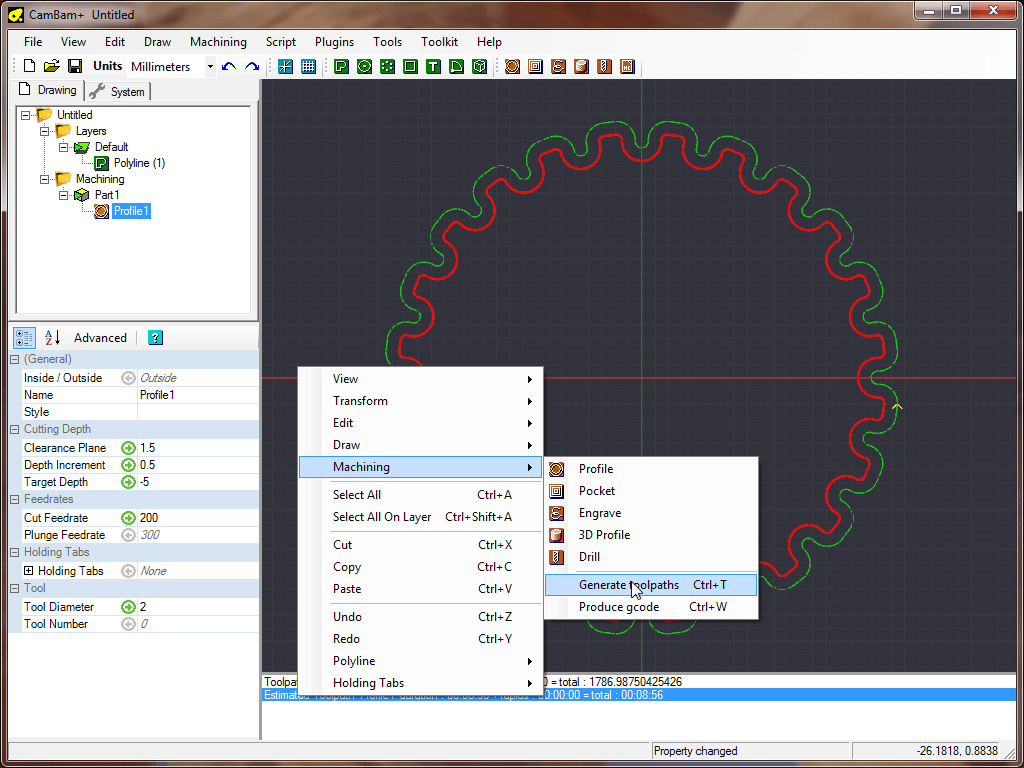Click the Drill machining toolbar icon
Image resolution: width=1024 pixels, height=768 pixels.
pos(604,66)
